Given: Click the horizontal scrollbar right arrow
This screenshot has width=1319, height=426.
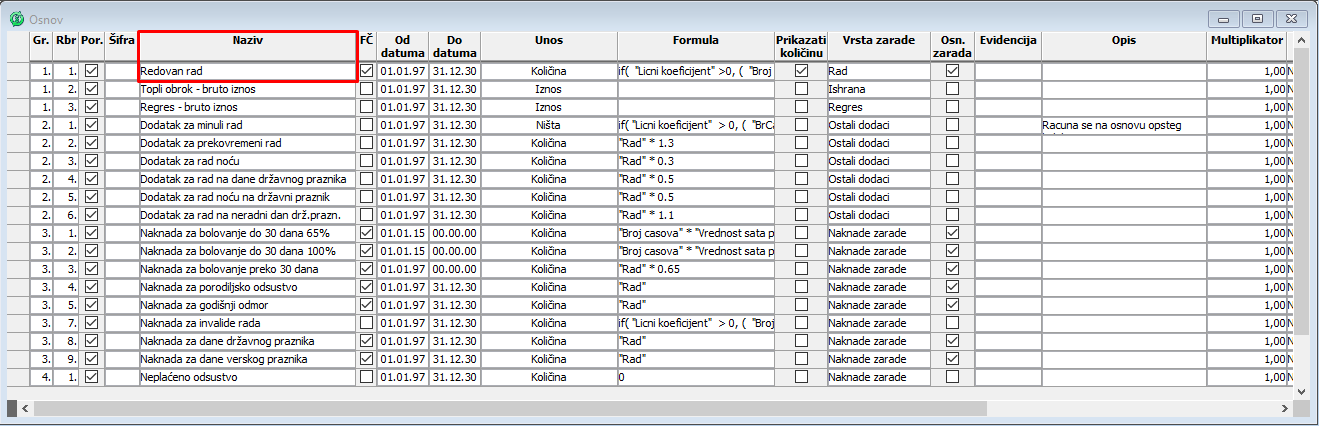Looking at the screenshot, I should point(1286,408).
